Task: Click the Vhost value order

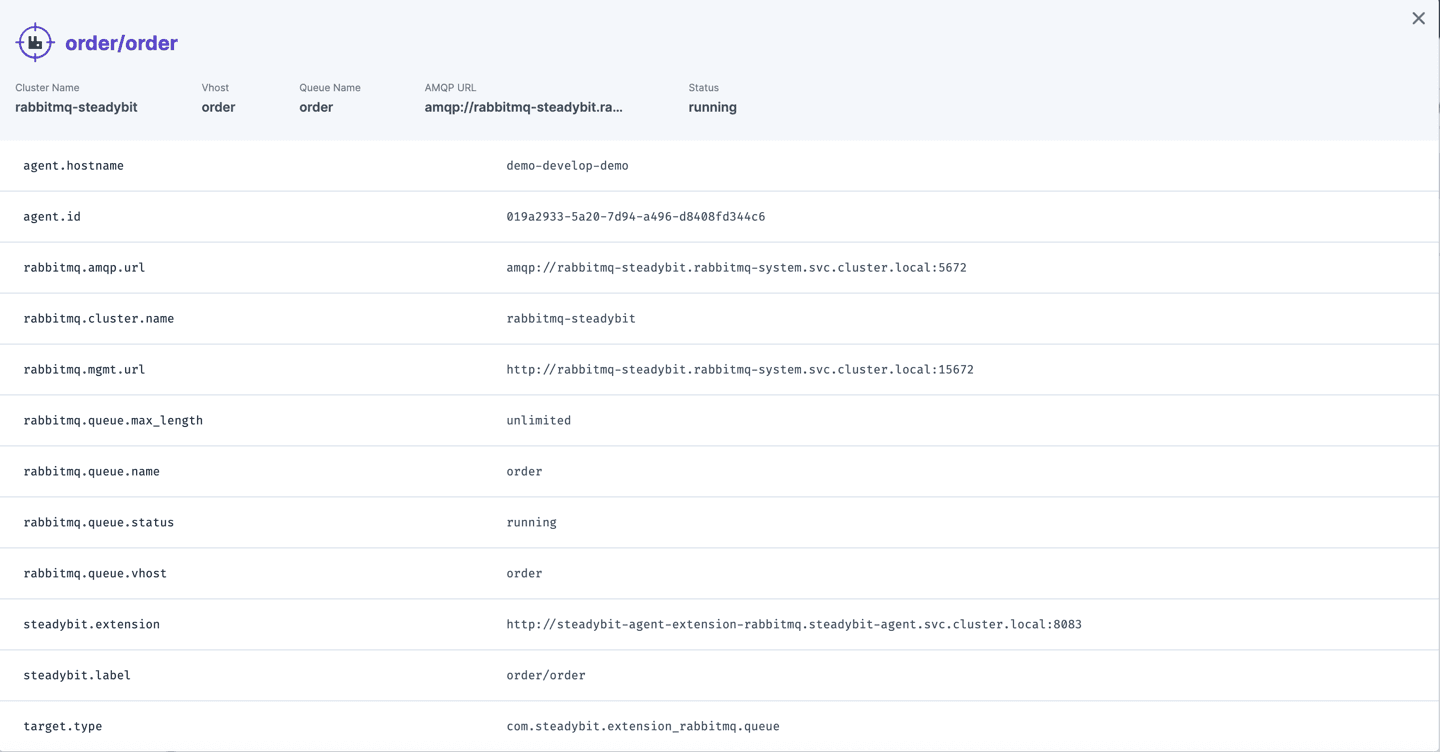Action: coord(218,107)
